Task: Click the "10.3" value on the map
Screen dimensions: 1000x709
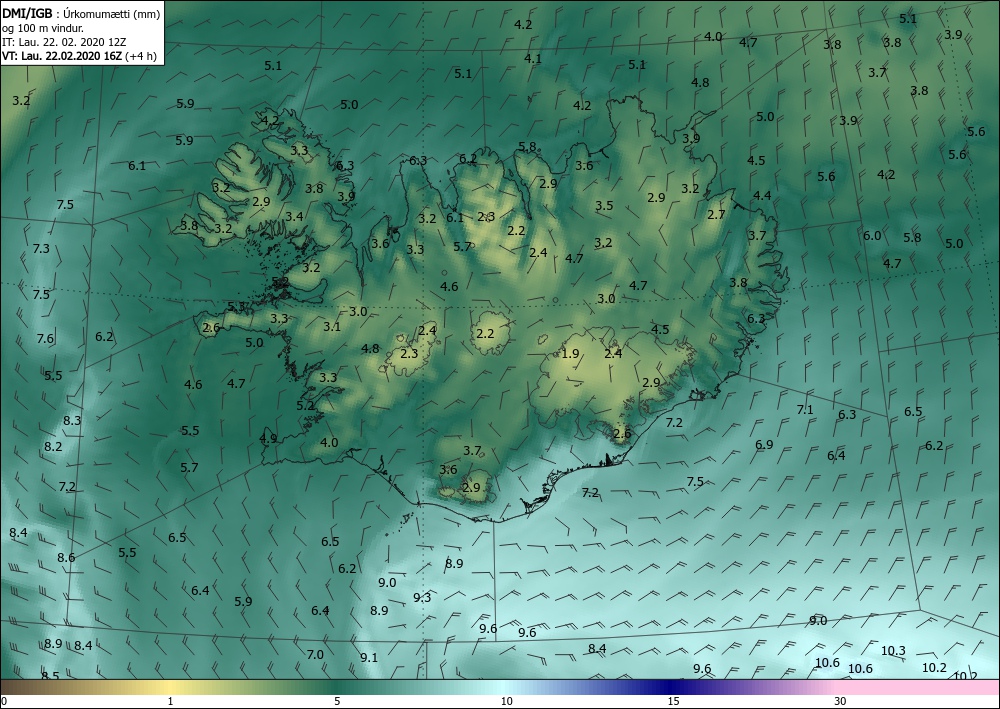Action: click(893, 651)
